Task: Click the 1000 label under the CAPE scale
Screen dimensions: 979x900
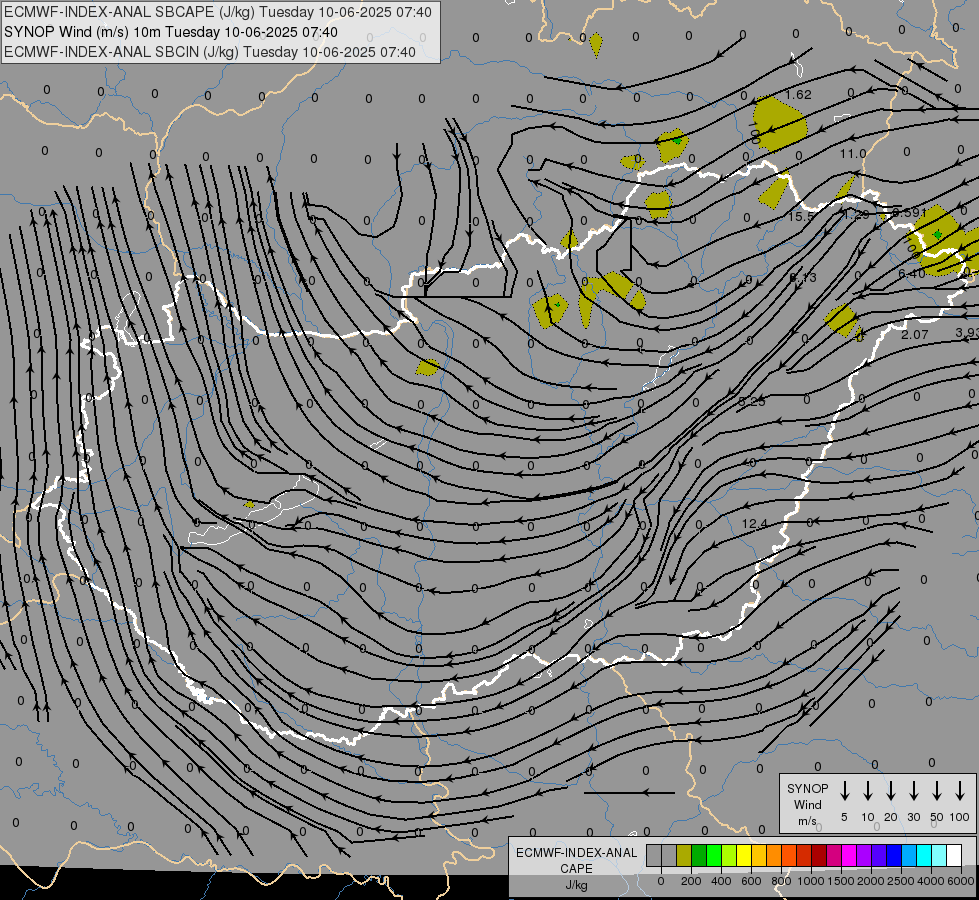Action: click(x=811, y=881)
